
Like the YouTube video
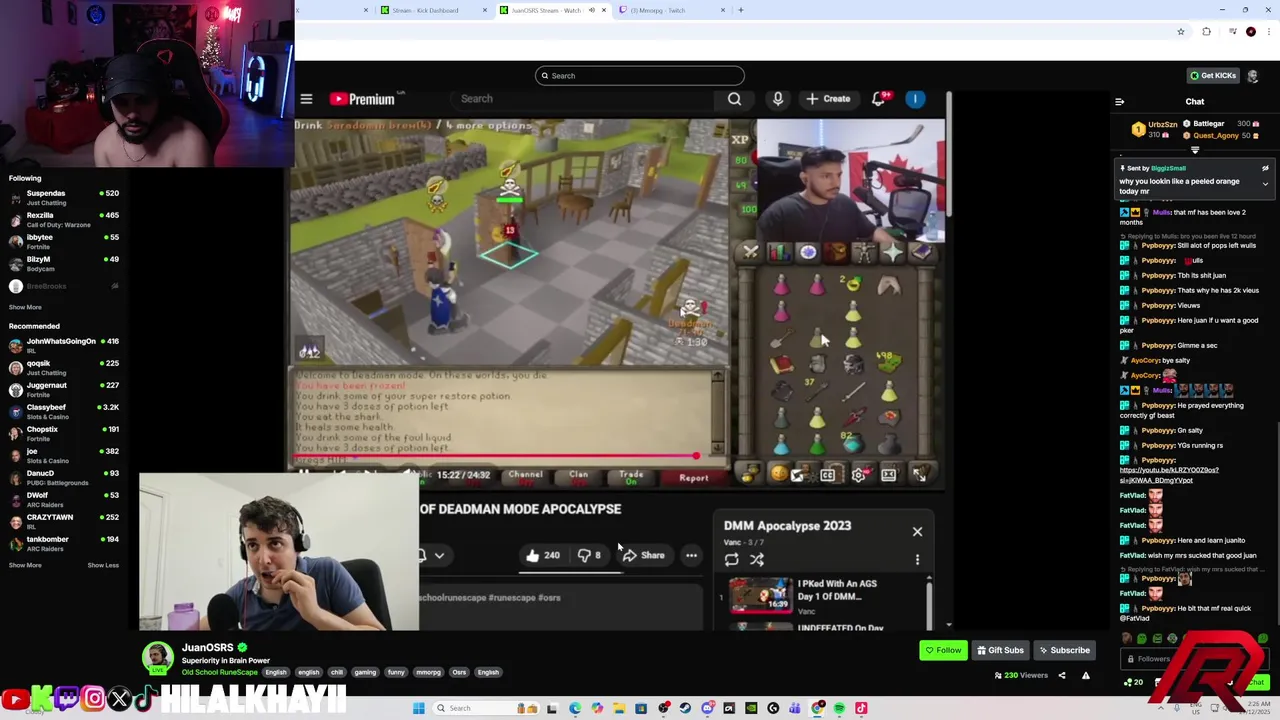pyautogui.click(x=542, y=555)
